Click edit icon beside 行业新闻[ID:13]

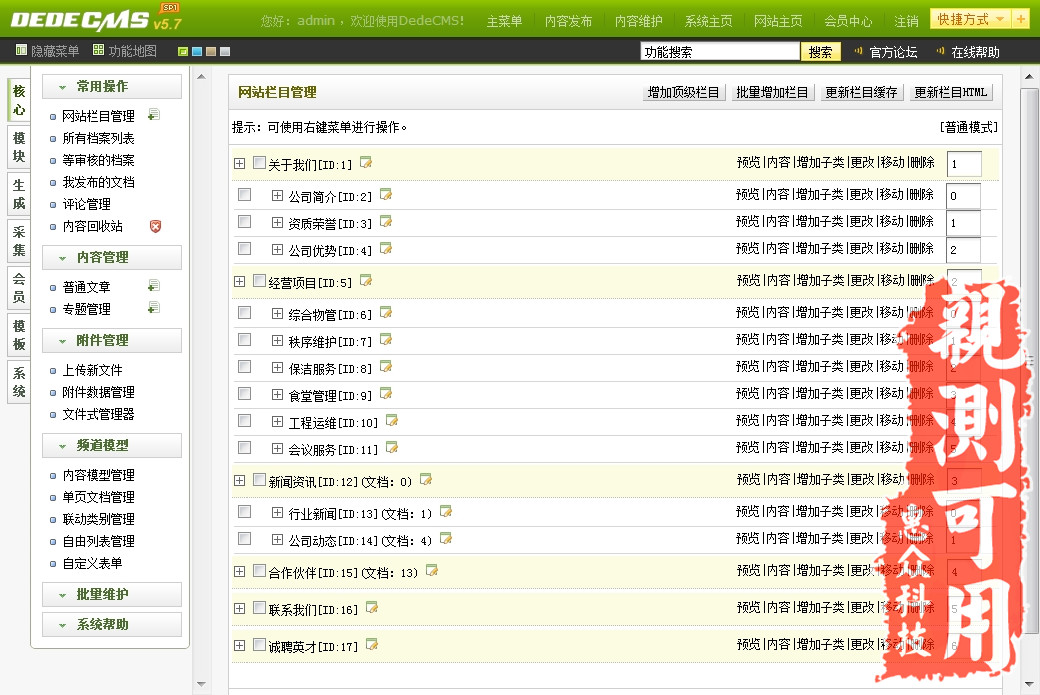(x=446, y=511)
